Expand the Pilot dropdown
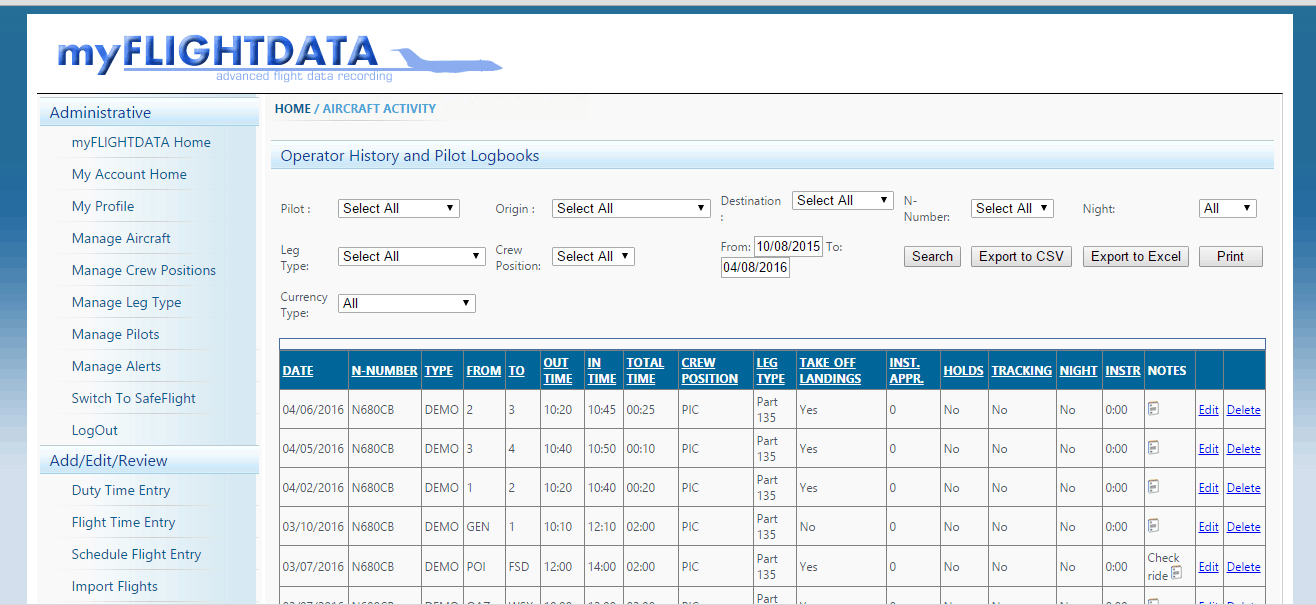 point(398,208)
